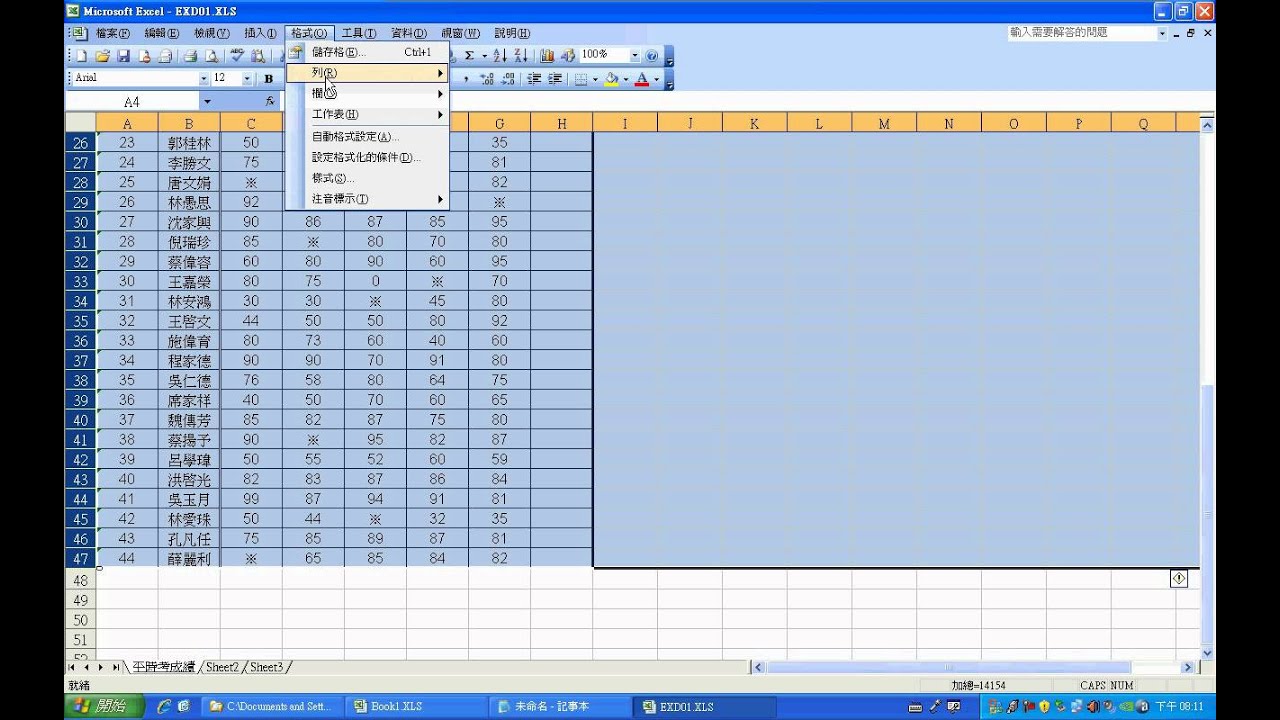
Task: Choose 儲存格(E)... from the Format menu
Action: 367,52
